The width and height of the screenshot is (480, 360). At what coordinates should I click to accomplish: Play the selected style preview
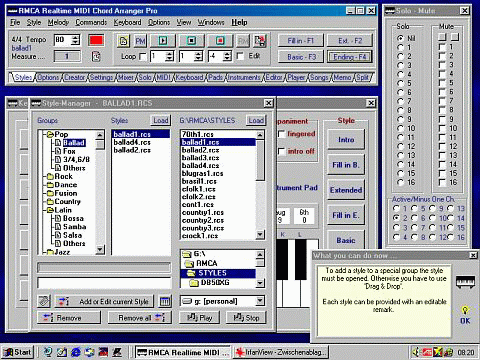200,318
